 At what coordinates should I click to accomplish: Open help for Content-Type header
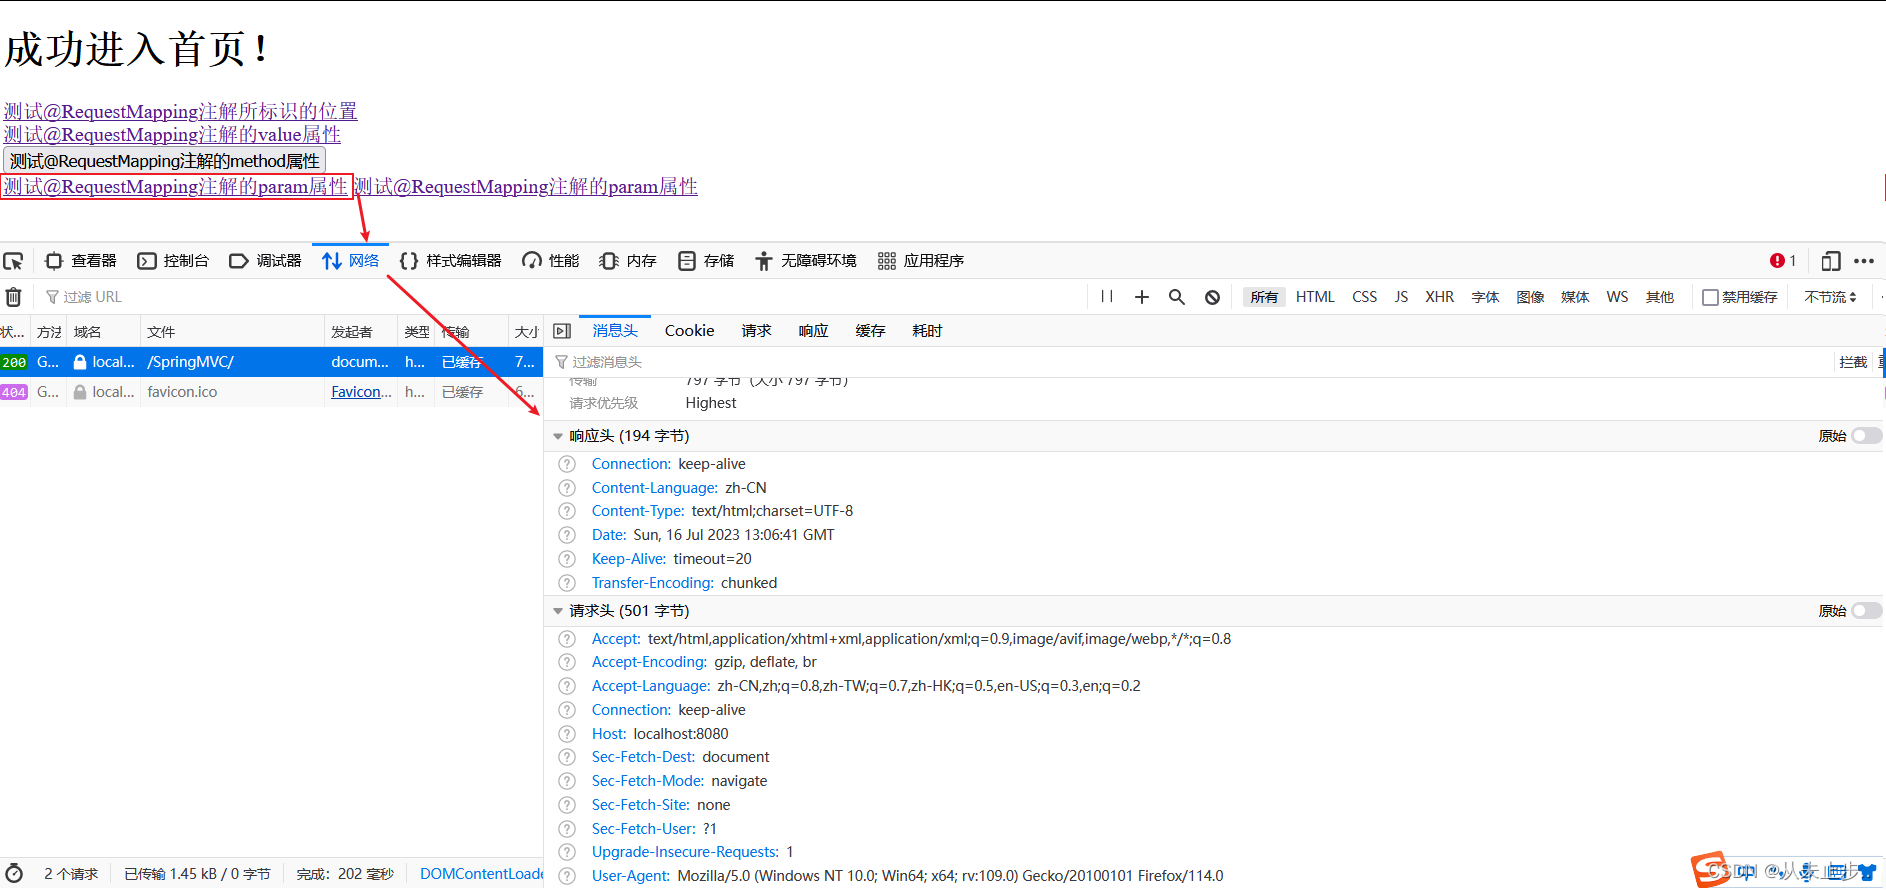[x=567, y=511]
